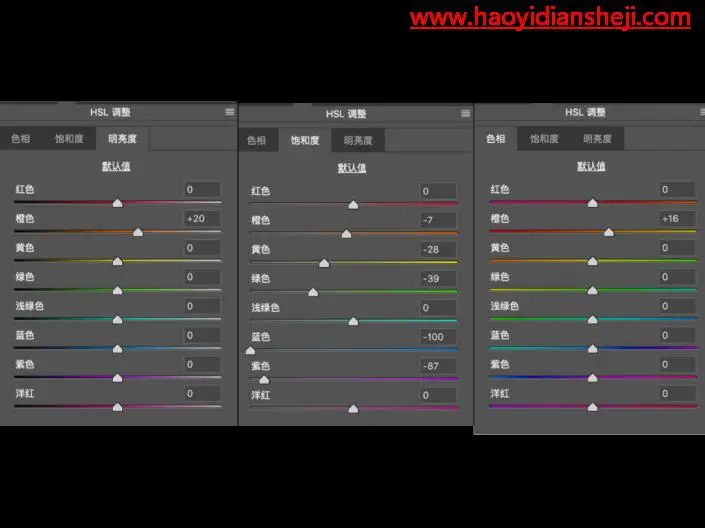Viewport: 705px width, 528px height.
Task: Click the 橙色 hue slider handle at +16
Action: [x=609, y=232]
